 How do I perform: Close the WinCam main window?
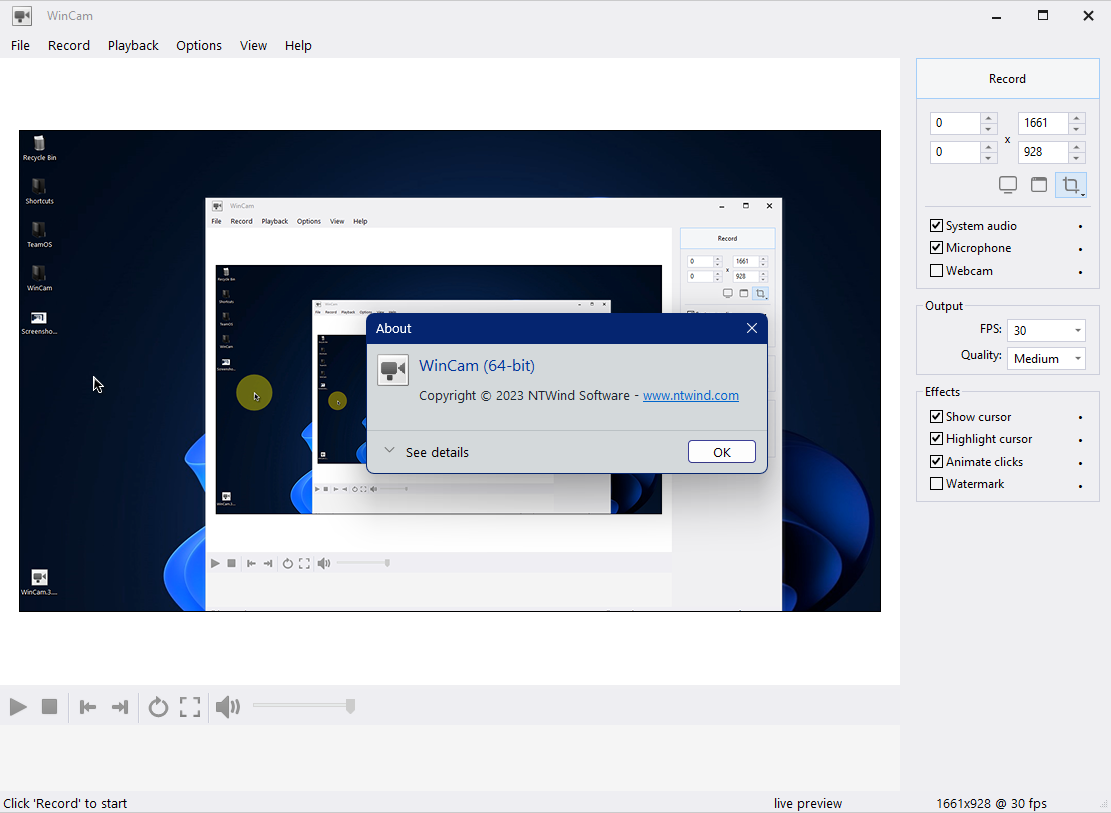coord(1088,16)
